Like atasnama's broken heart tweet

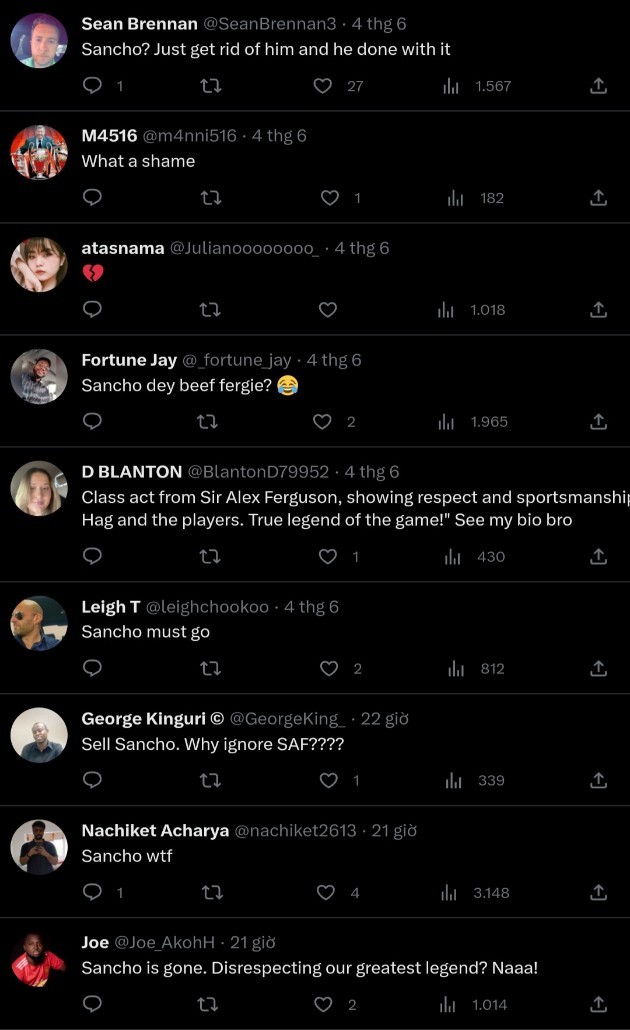pos(327,310)
